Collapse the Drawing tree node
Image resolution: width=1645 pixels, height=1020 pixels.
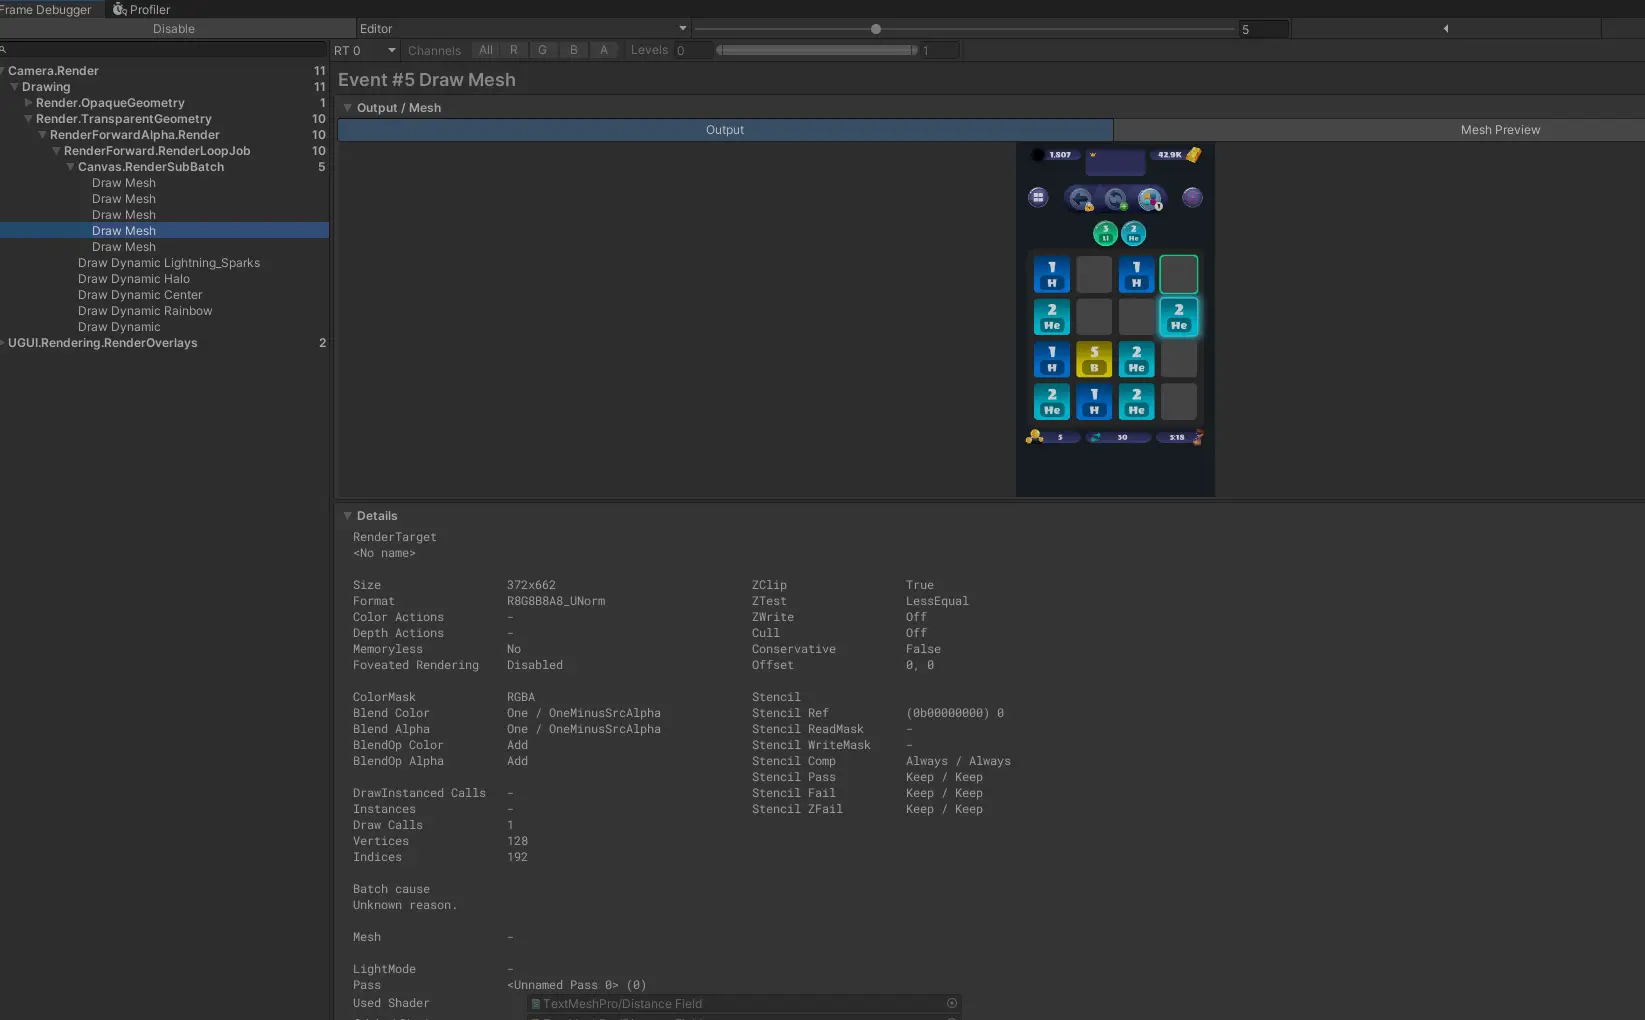coord(15,87)
